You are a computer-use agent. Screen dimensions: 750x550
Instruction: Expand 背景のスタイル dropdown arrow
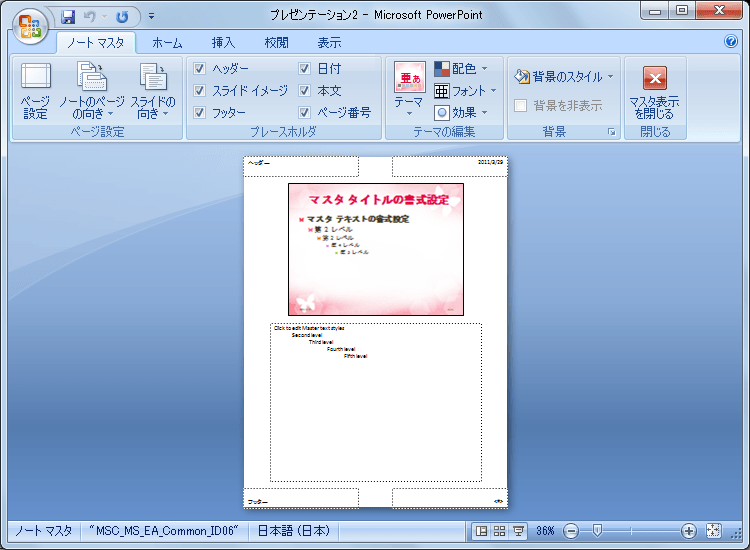click(610, 77)
